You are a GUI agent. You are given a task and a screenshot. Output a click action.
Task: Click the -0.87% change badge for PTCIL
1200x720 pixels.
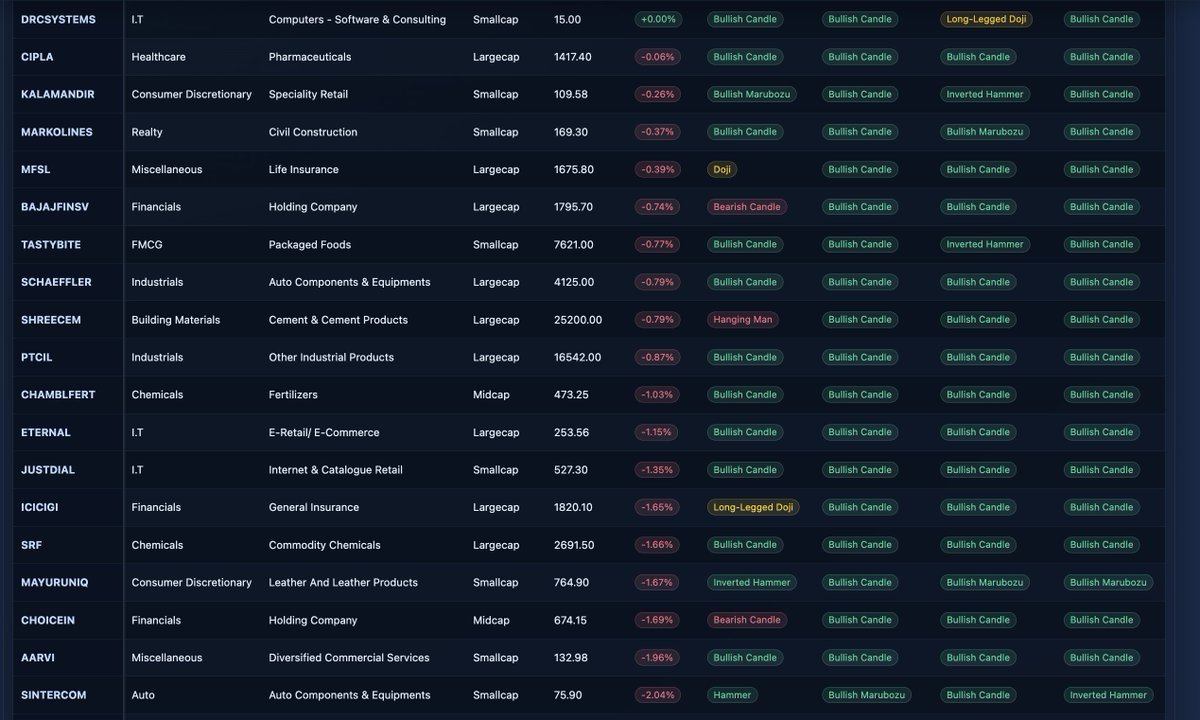click(x=658, y=357)
